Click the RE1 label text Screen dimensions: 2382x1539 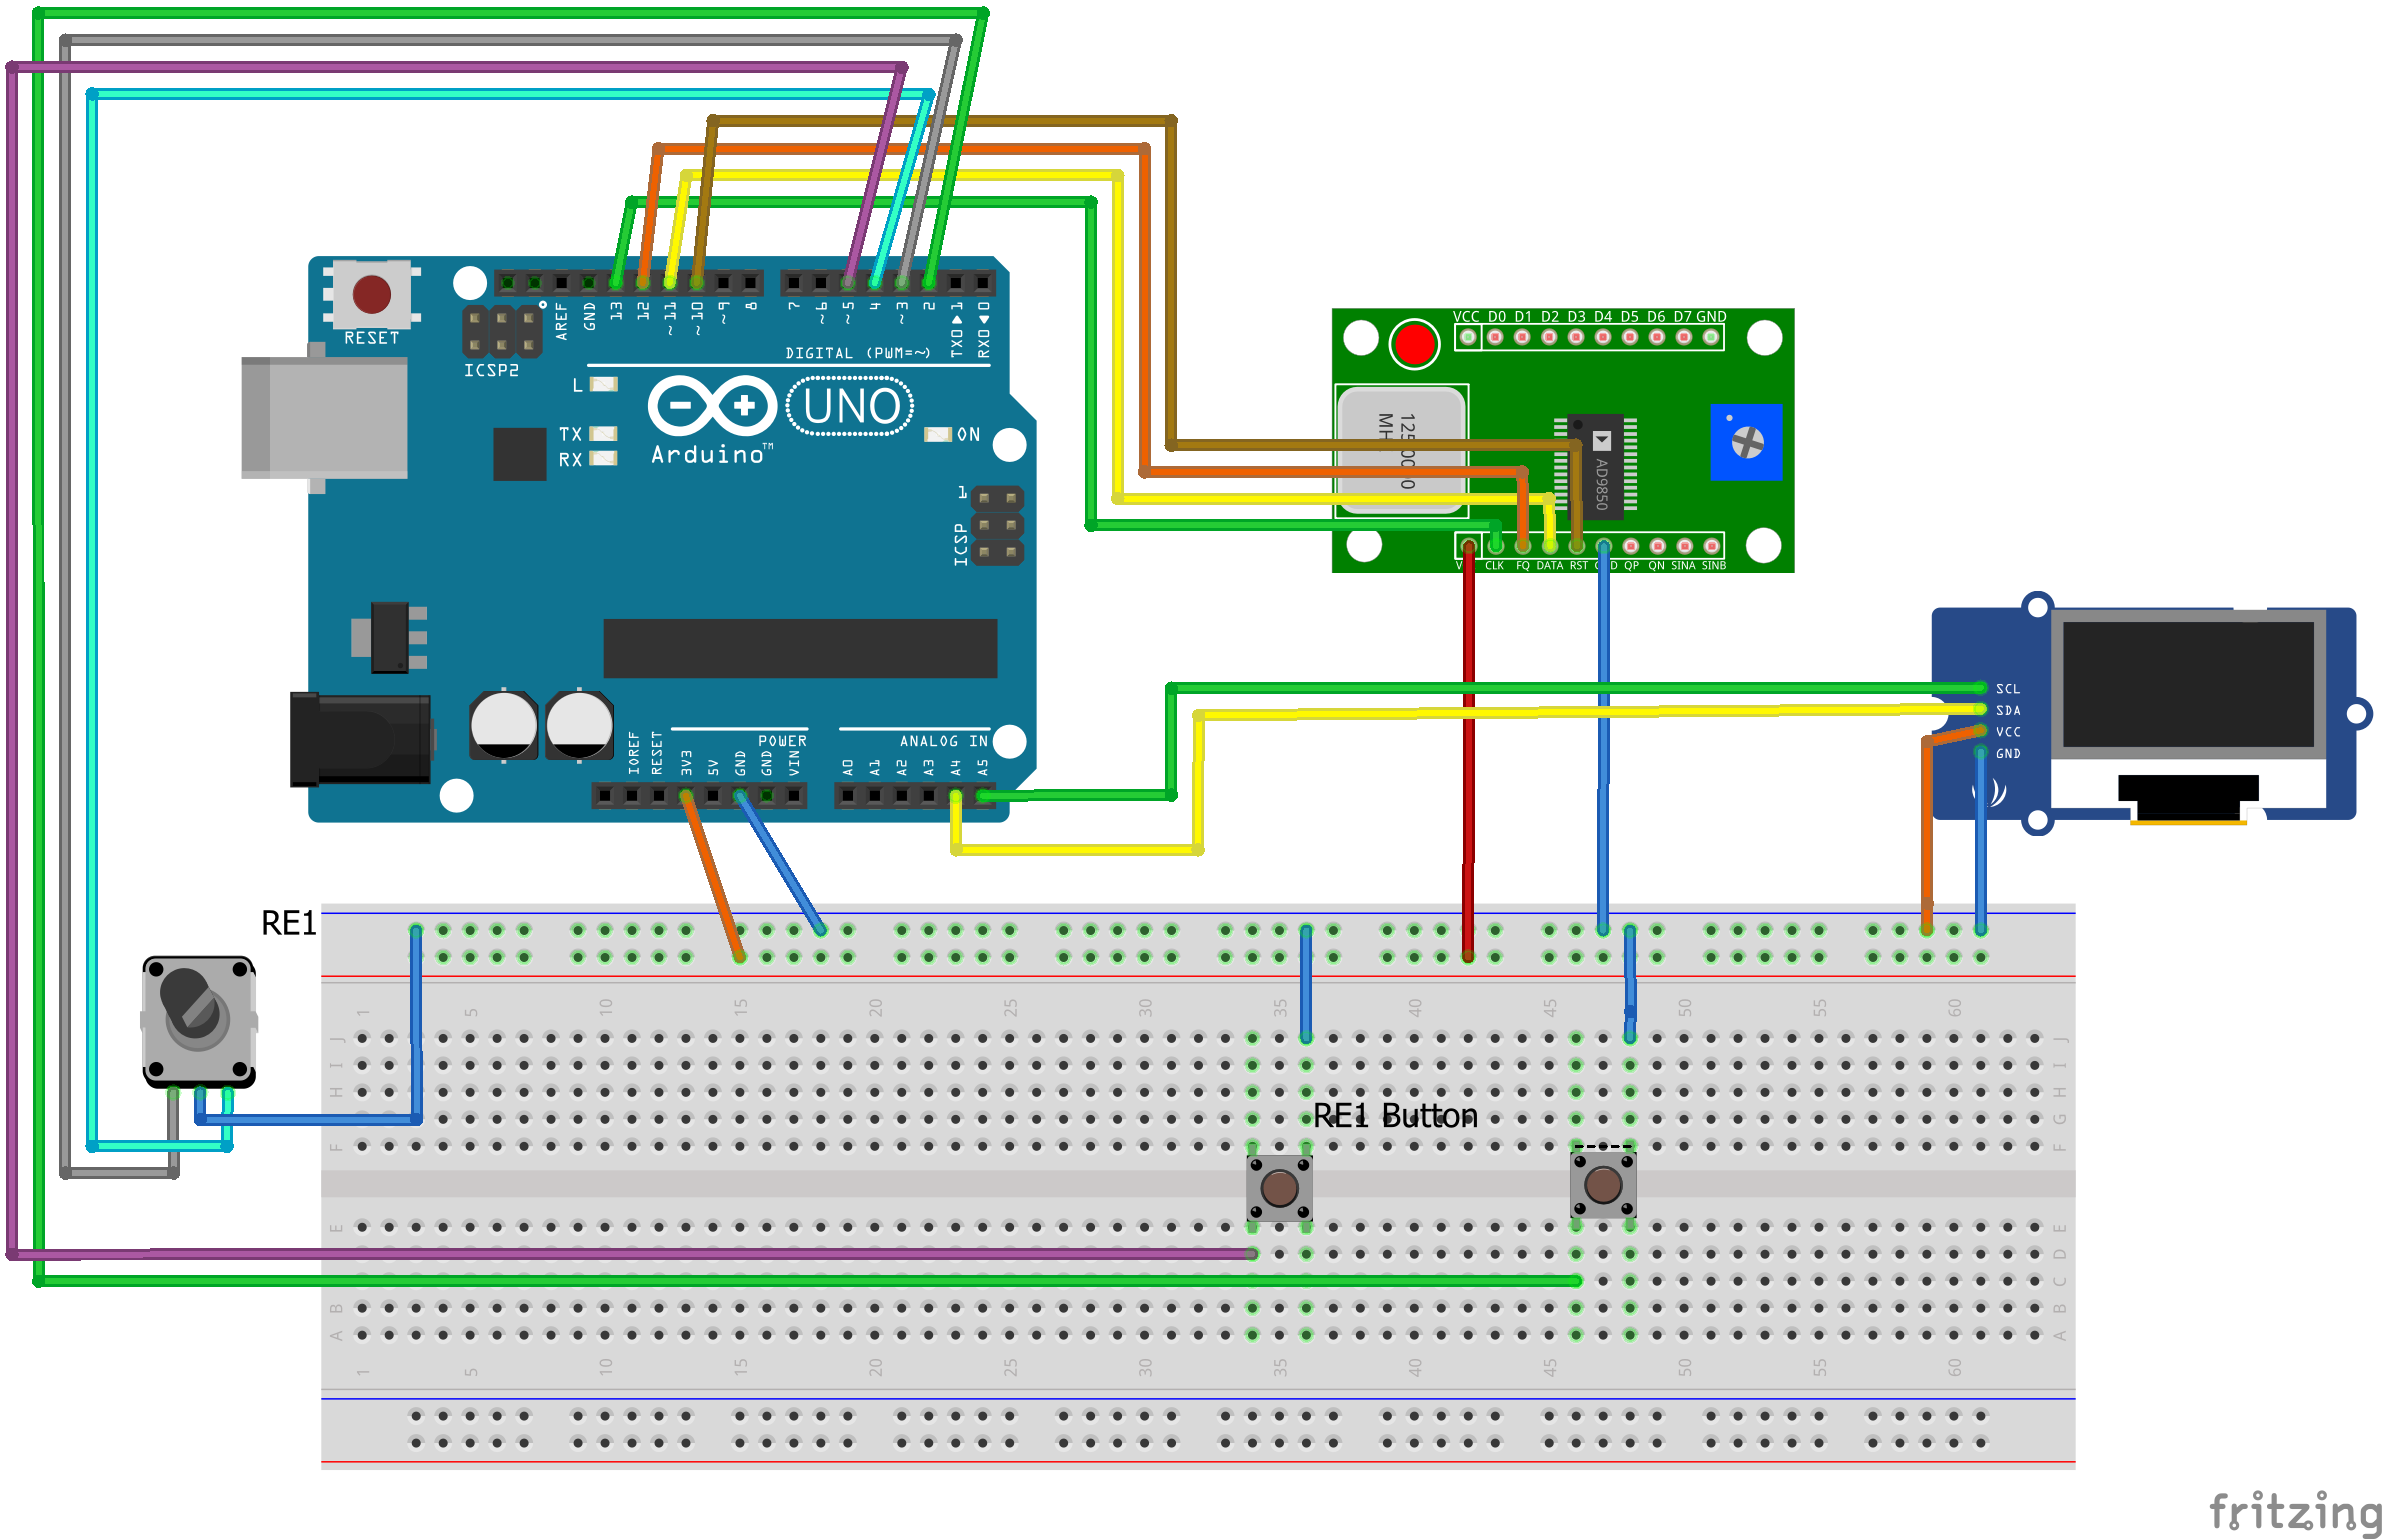tap(288, 923)
